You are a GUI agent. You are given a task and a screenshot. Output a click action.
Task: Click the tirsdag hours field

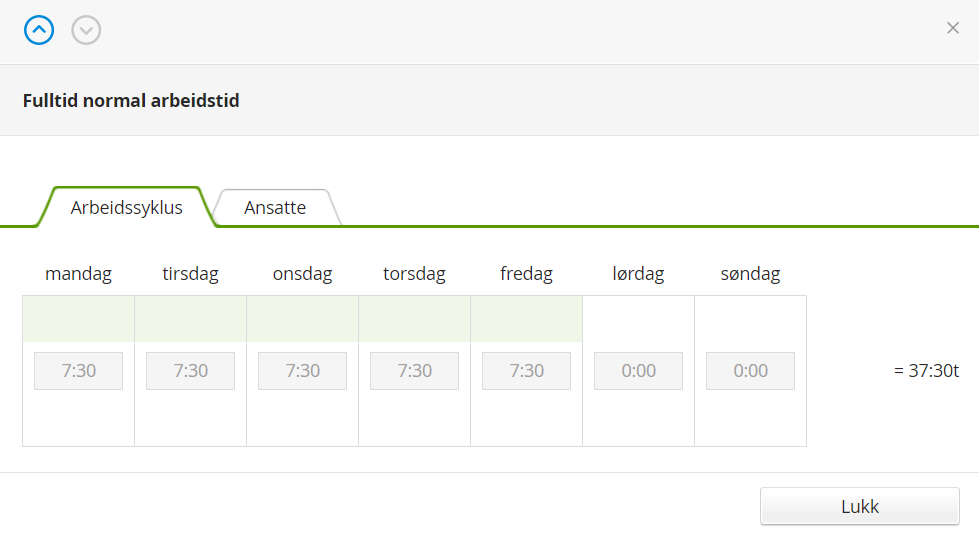pyautogui.click(x=190, y=371)
